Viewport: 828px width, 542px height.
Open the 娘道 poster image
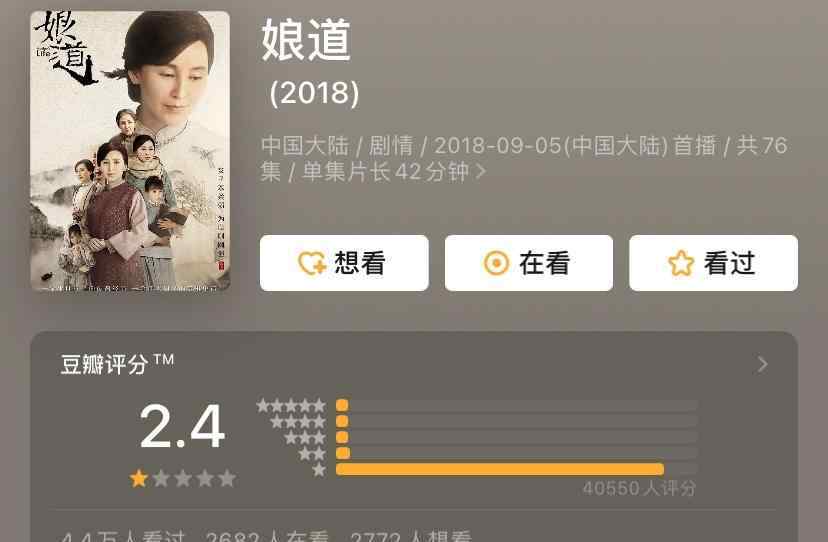(130, 151)
